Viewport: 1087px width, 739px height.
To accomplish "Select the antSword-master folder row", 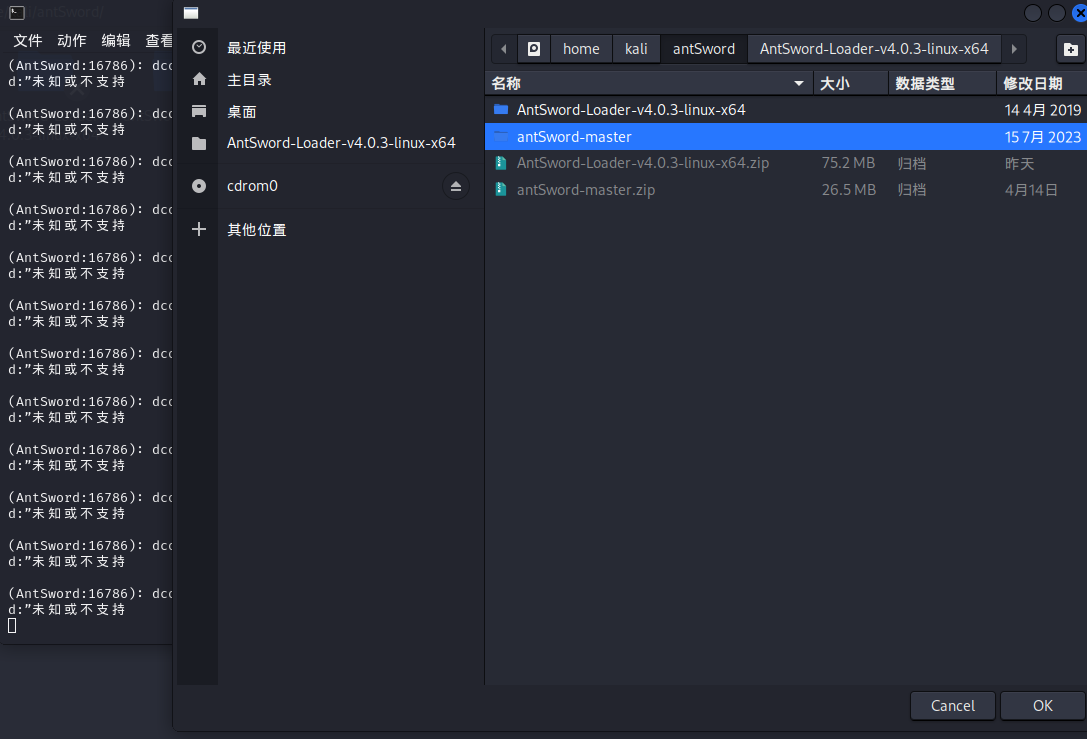I will [x=785, y=137].
